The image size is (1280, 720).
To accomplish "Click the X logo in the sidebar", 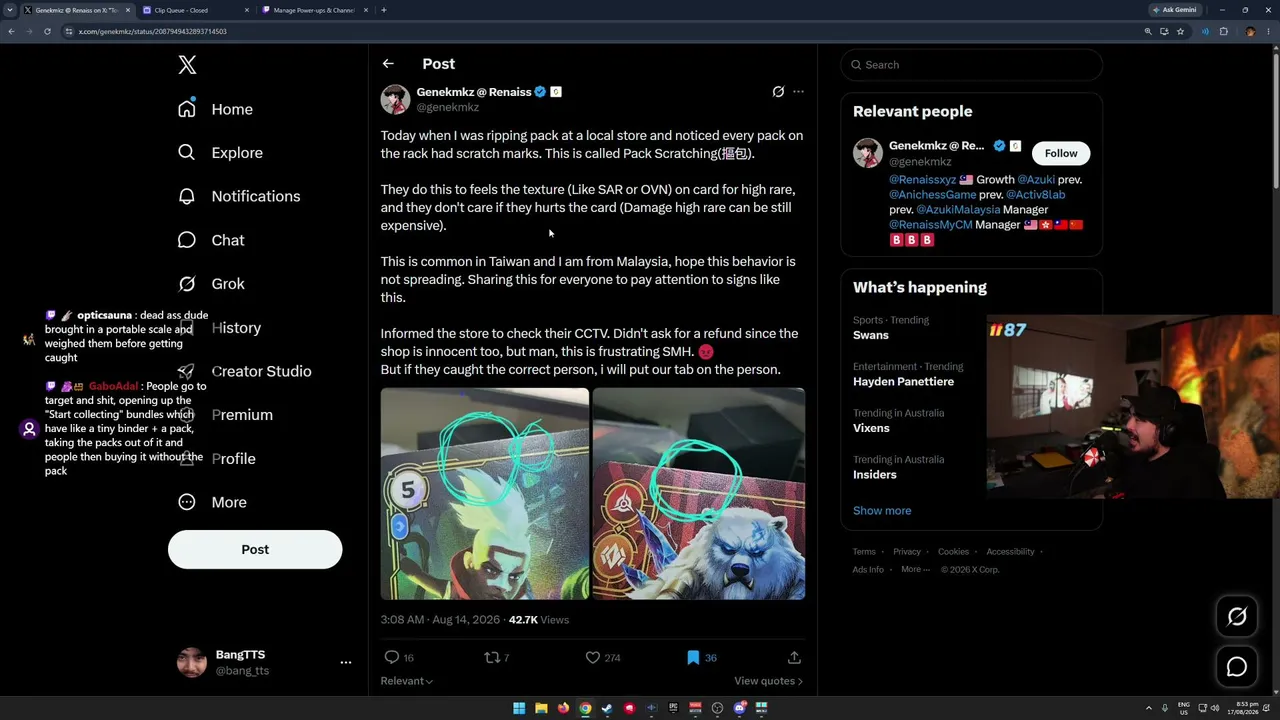I will (187, 65).
